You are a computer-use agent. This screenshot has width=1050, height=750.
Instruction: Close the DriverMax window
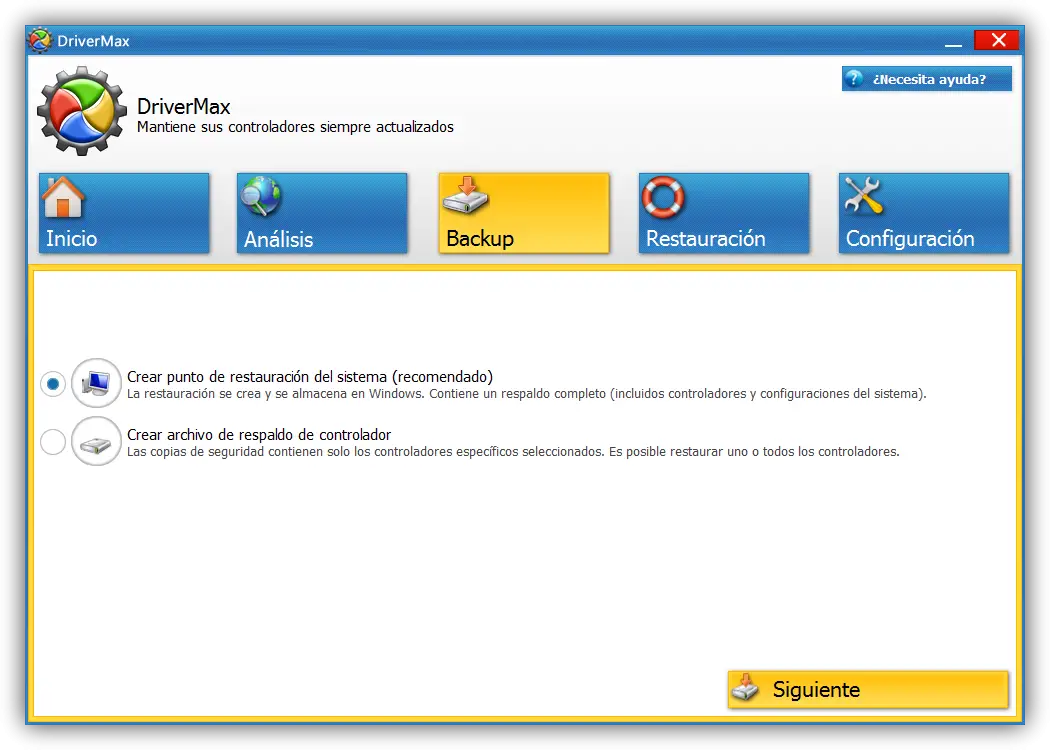[x=997, y=40]
